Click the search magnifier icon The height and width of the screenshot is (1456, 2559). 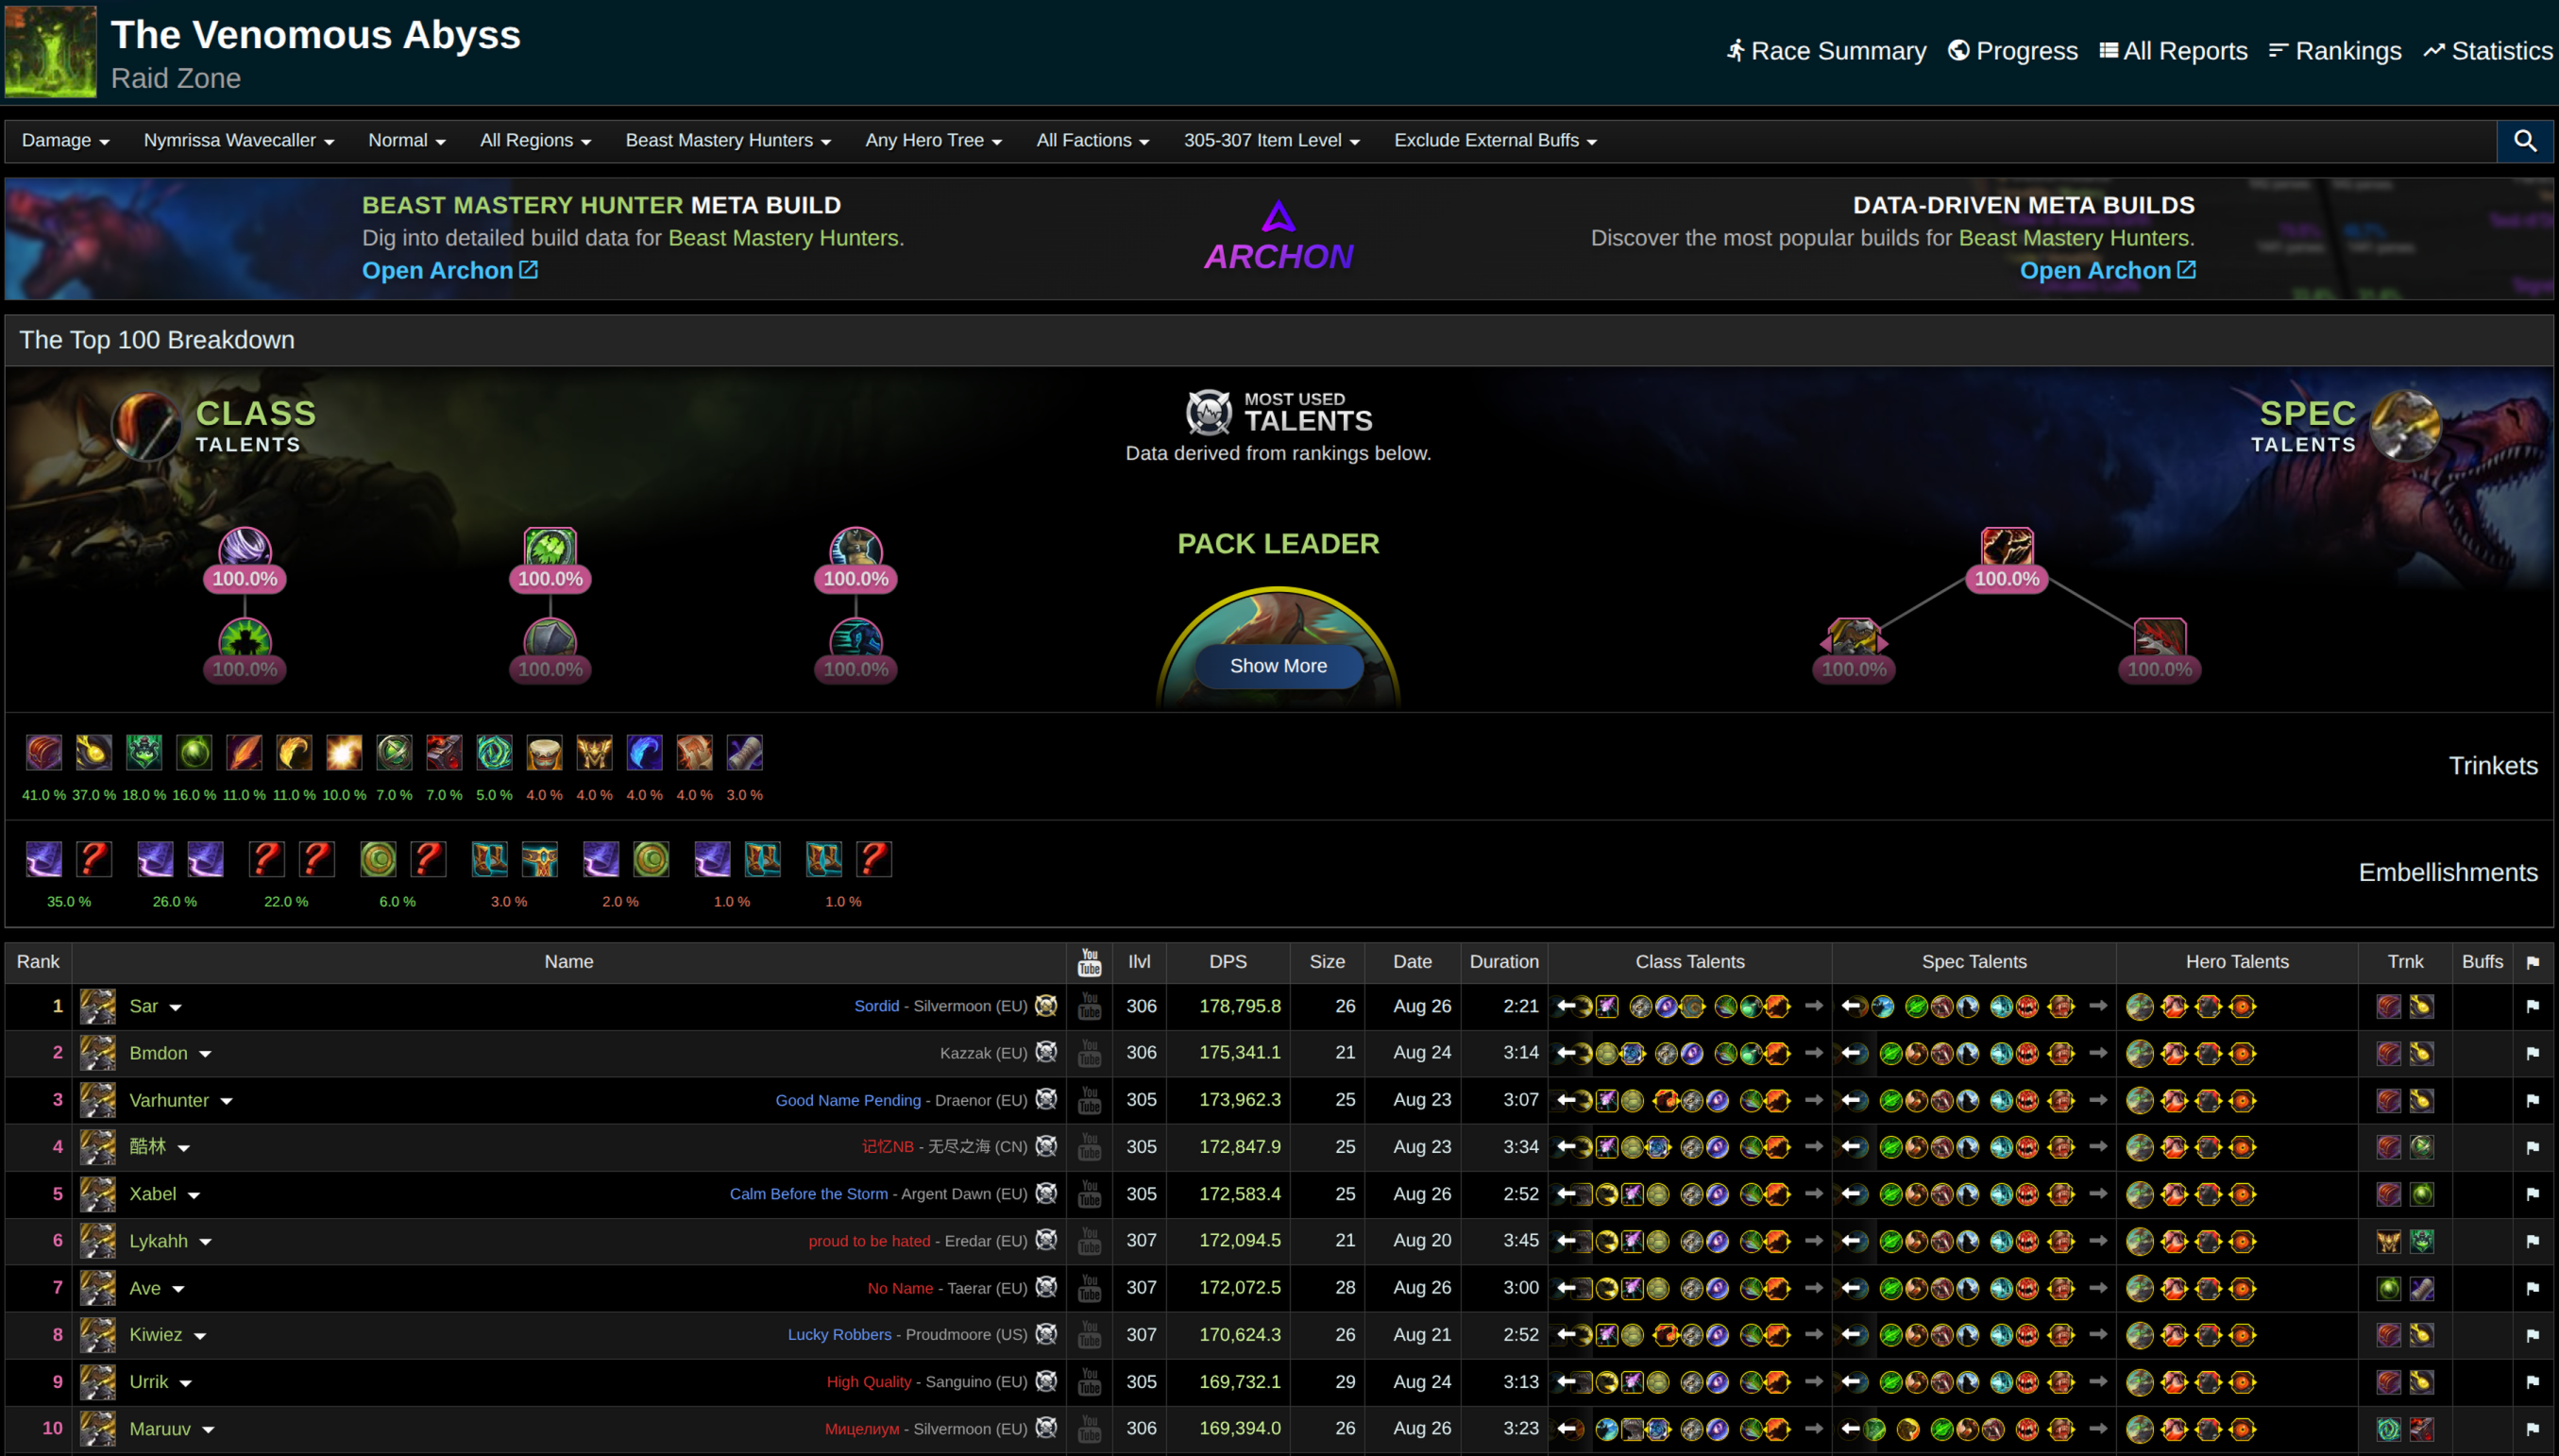[x=2524, y=141]
